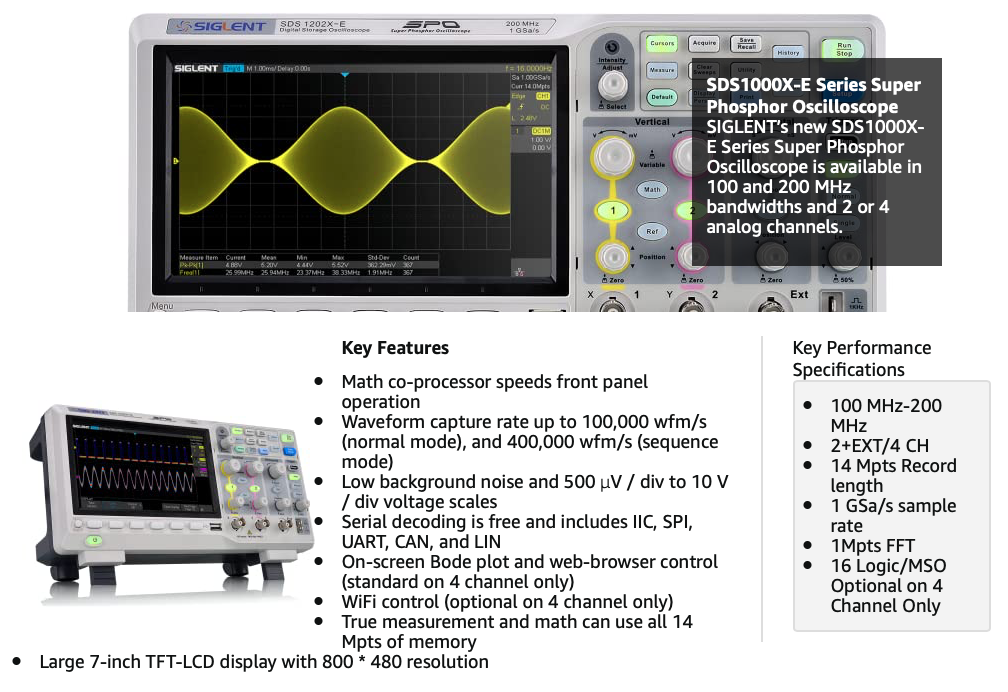Click the 1Mpts FFT spec item

pyautogui.click(x=872, y=545)
